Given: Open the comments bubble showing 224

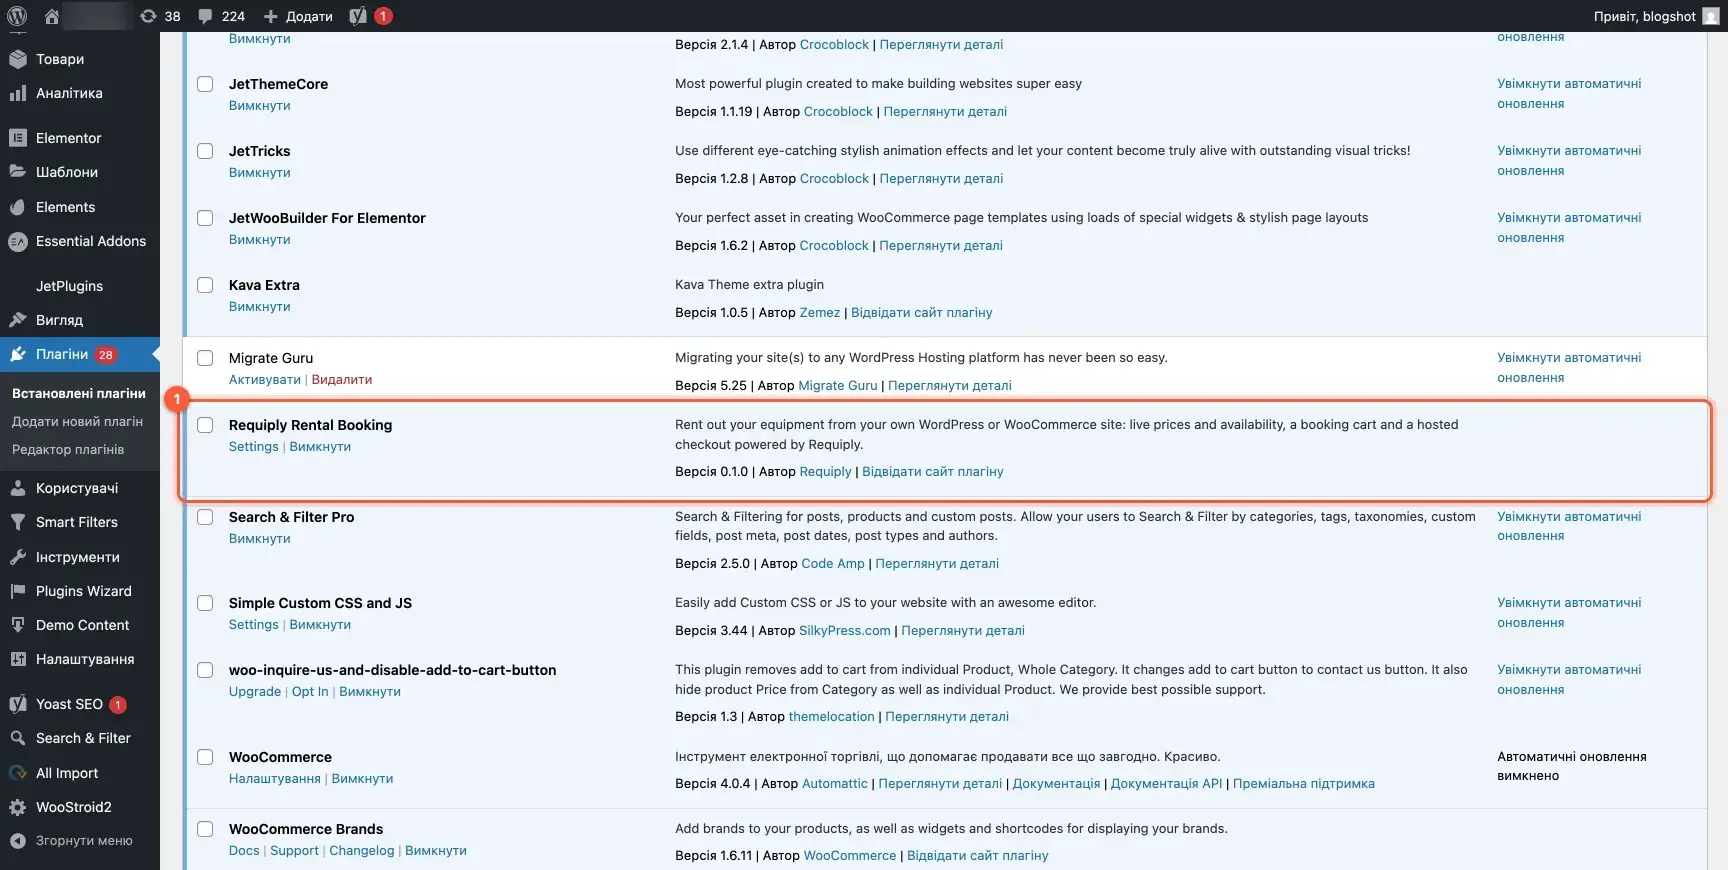Looking at the screenshot, I should pyautogui.click(x=221, y=16).
